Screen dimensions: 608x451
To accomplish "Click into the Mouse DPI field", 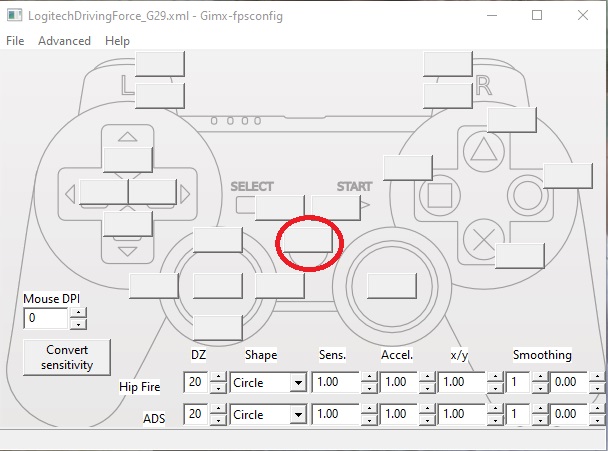I will coord(46,318).
